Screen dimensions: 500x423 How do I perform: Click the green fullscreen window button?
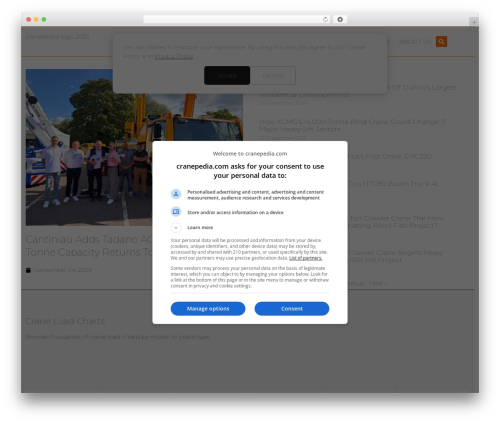pyautogui.click(x=44, y=20)
